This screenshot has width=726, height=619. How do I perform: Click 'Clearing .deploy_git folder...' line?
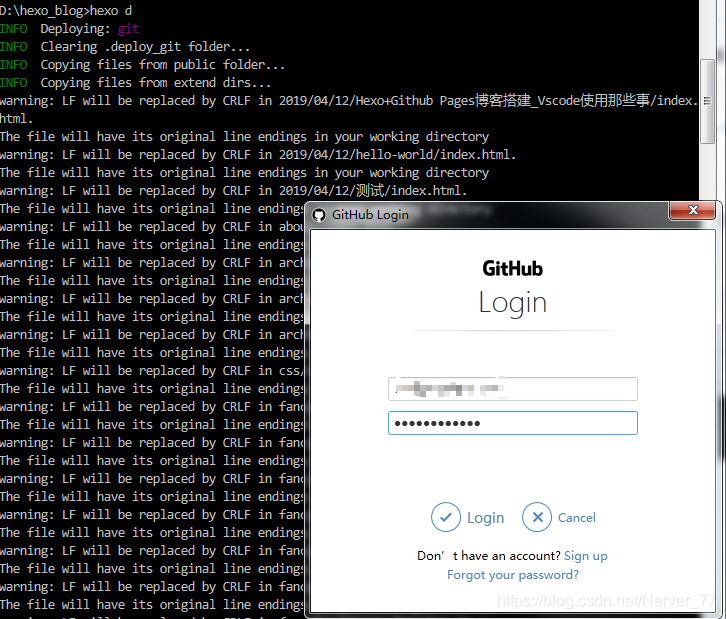125,47
